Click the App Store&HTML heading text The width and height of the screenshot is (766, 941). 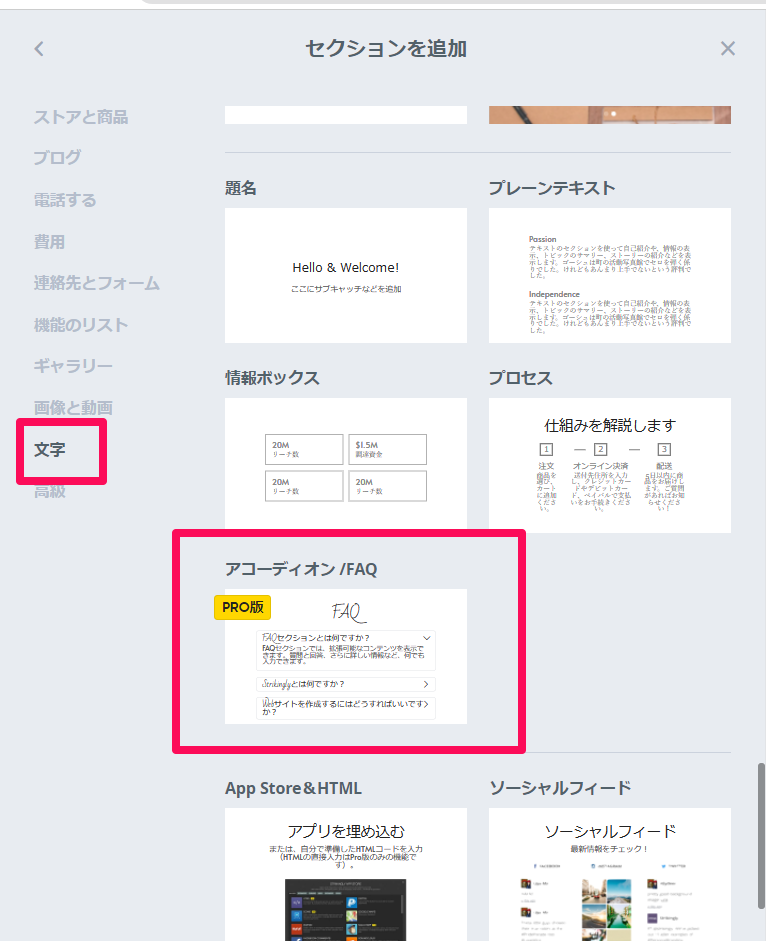click(x=294, y=788)
